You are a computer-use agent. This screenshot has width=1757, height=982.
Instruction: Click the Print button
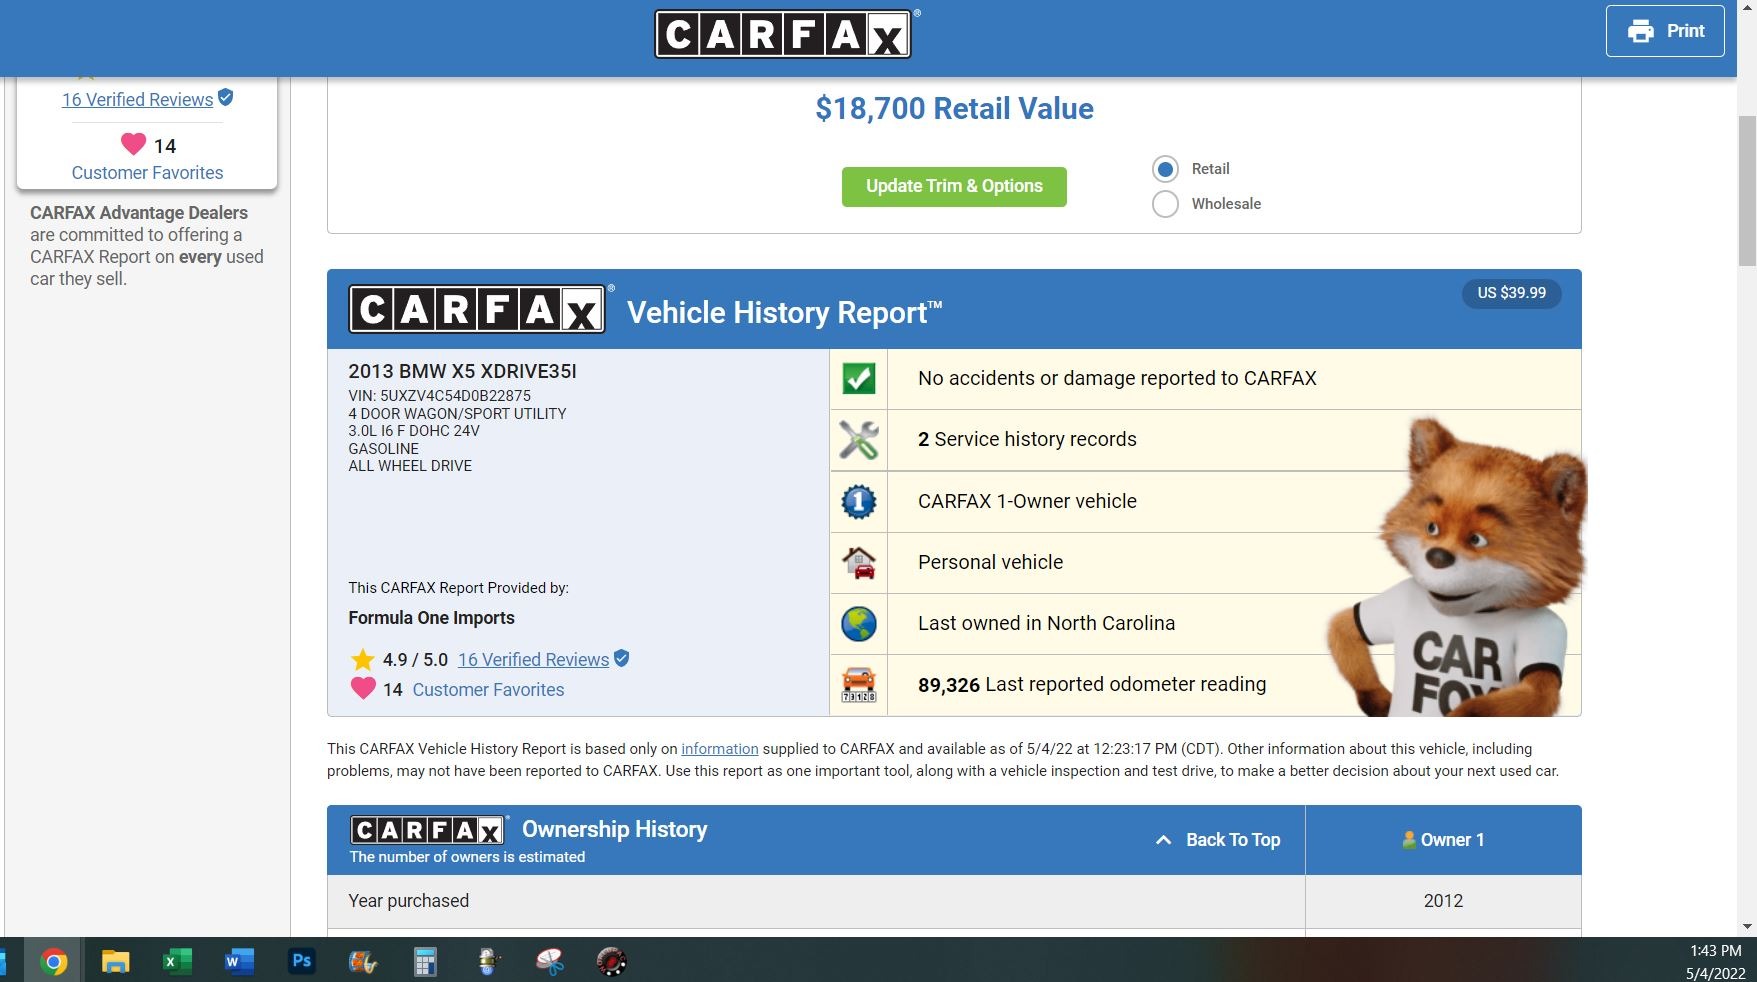(x=1665, y=31)
